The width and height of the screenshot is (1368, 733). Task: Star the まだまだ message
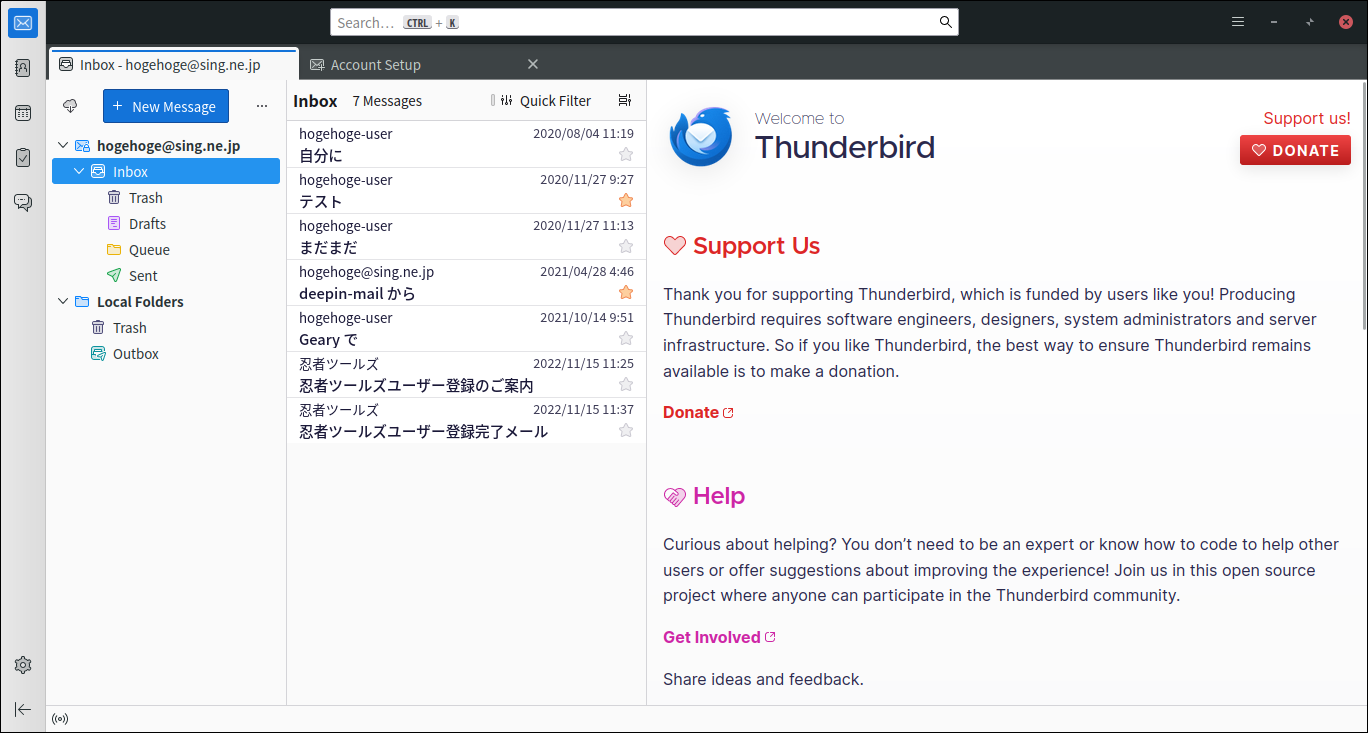coord(626,246)
